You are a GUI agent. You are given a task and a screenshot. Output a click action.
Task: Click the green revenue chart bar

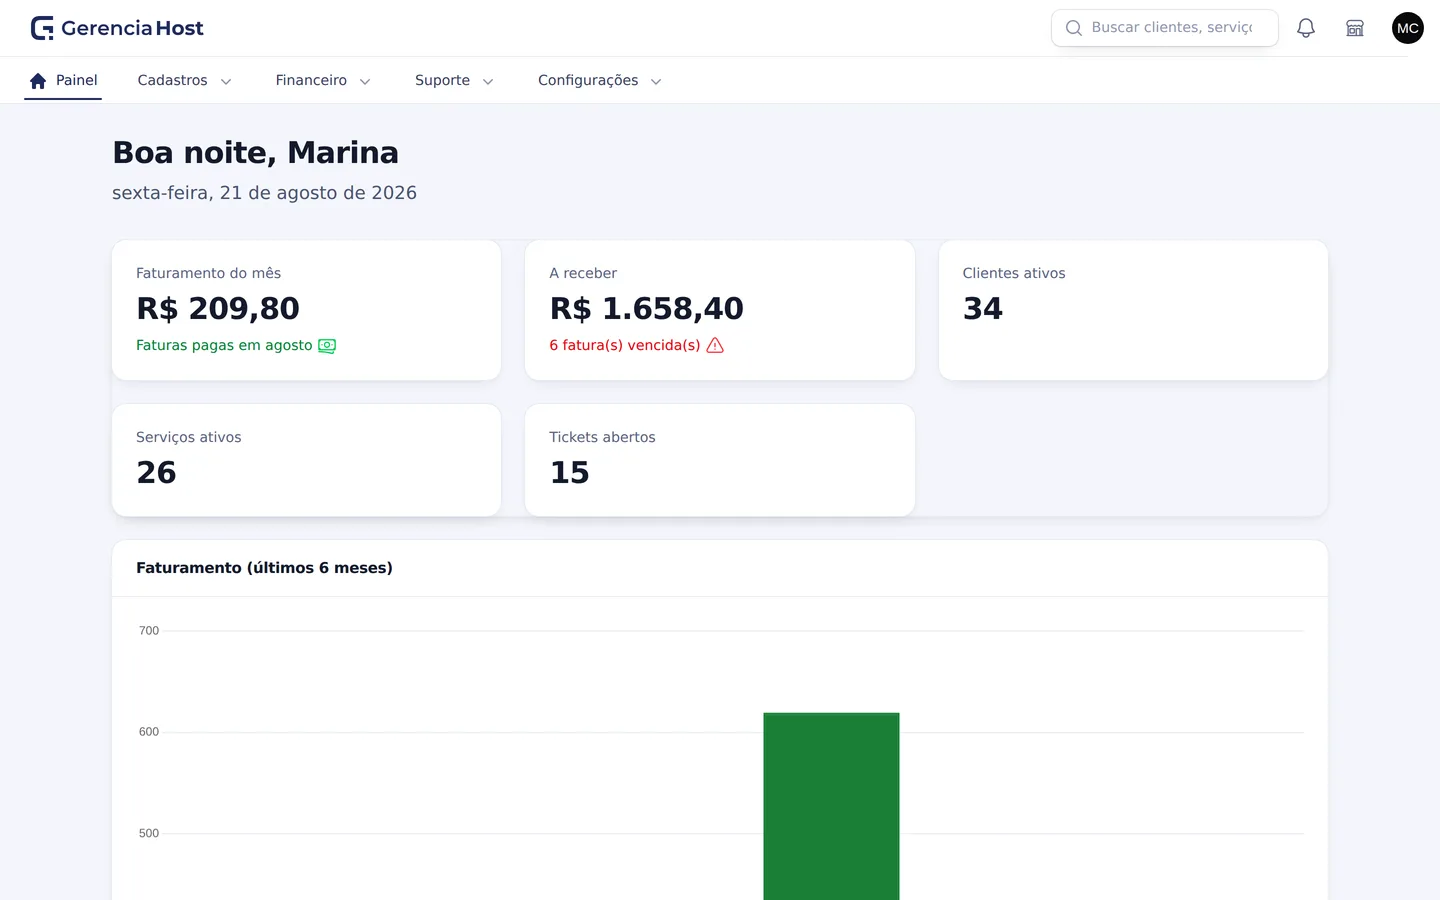coord(831,806)
